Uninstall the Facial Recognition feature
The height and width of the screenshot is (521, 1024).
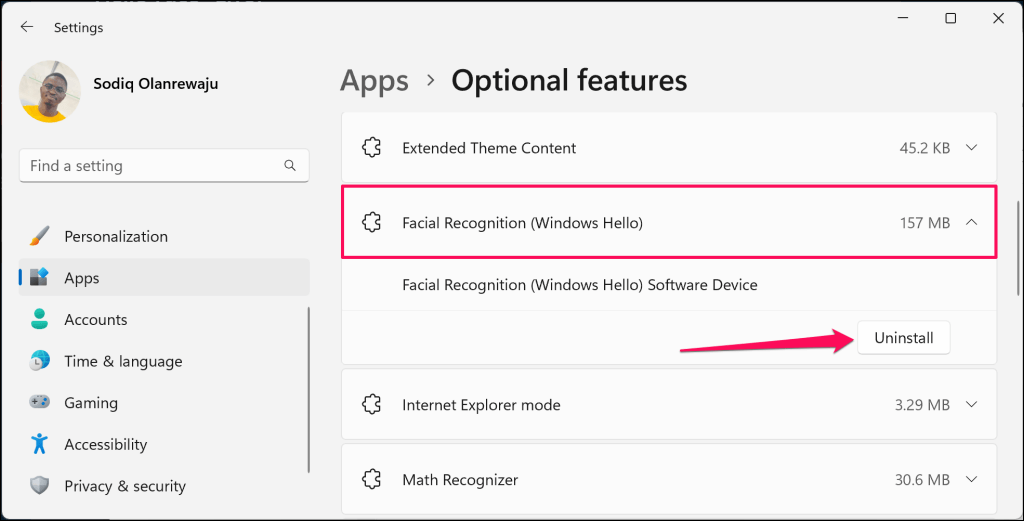(x=904, y=338)
